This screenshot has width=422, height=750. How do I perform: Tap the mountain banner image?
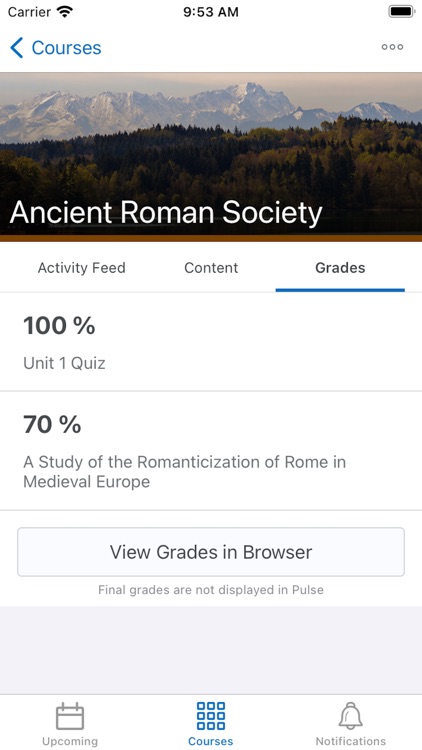tap(211, 157)
